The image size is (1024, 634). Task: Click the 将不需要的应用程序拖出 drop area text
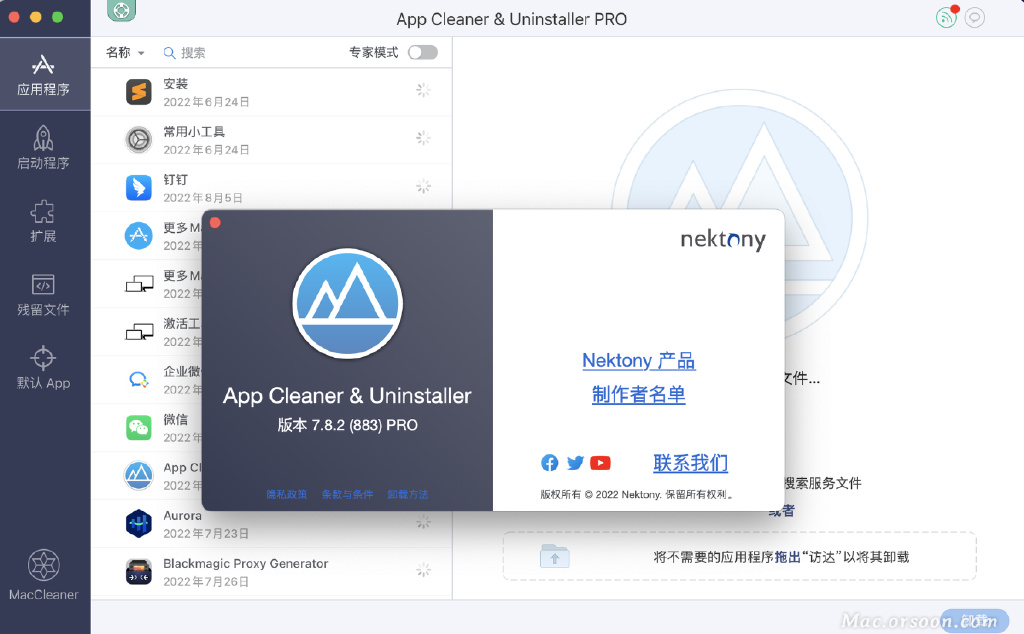tap(781, 557)
